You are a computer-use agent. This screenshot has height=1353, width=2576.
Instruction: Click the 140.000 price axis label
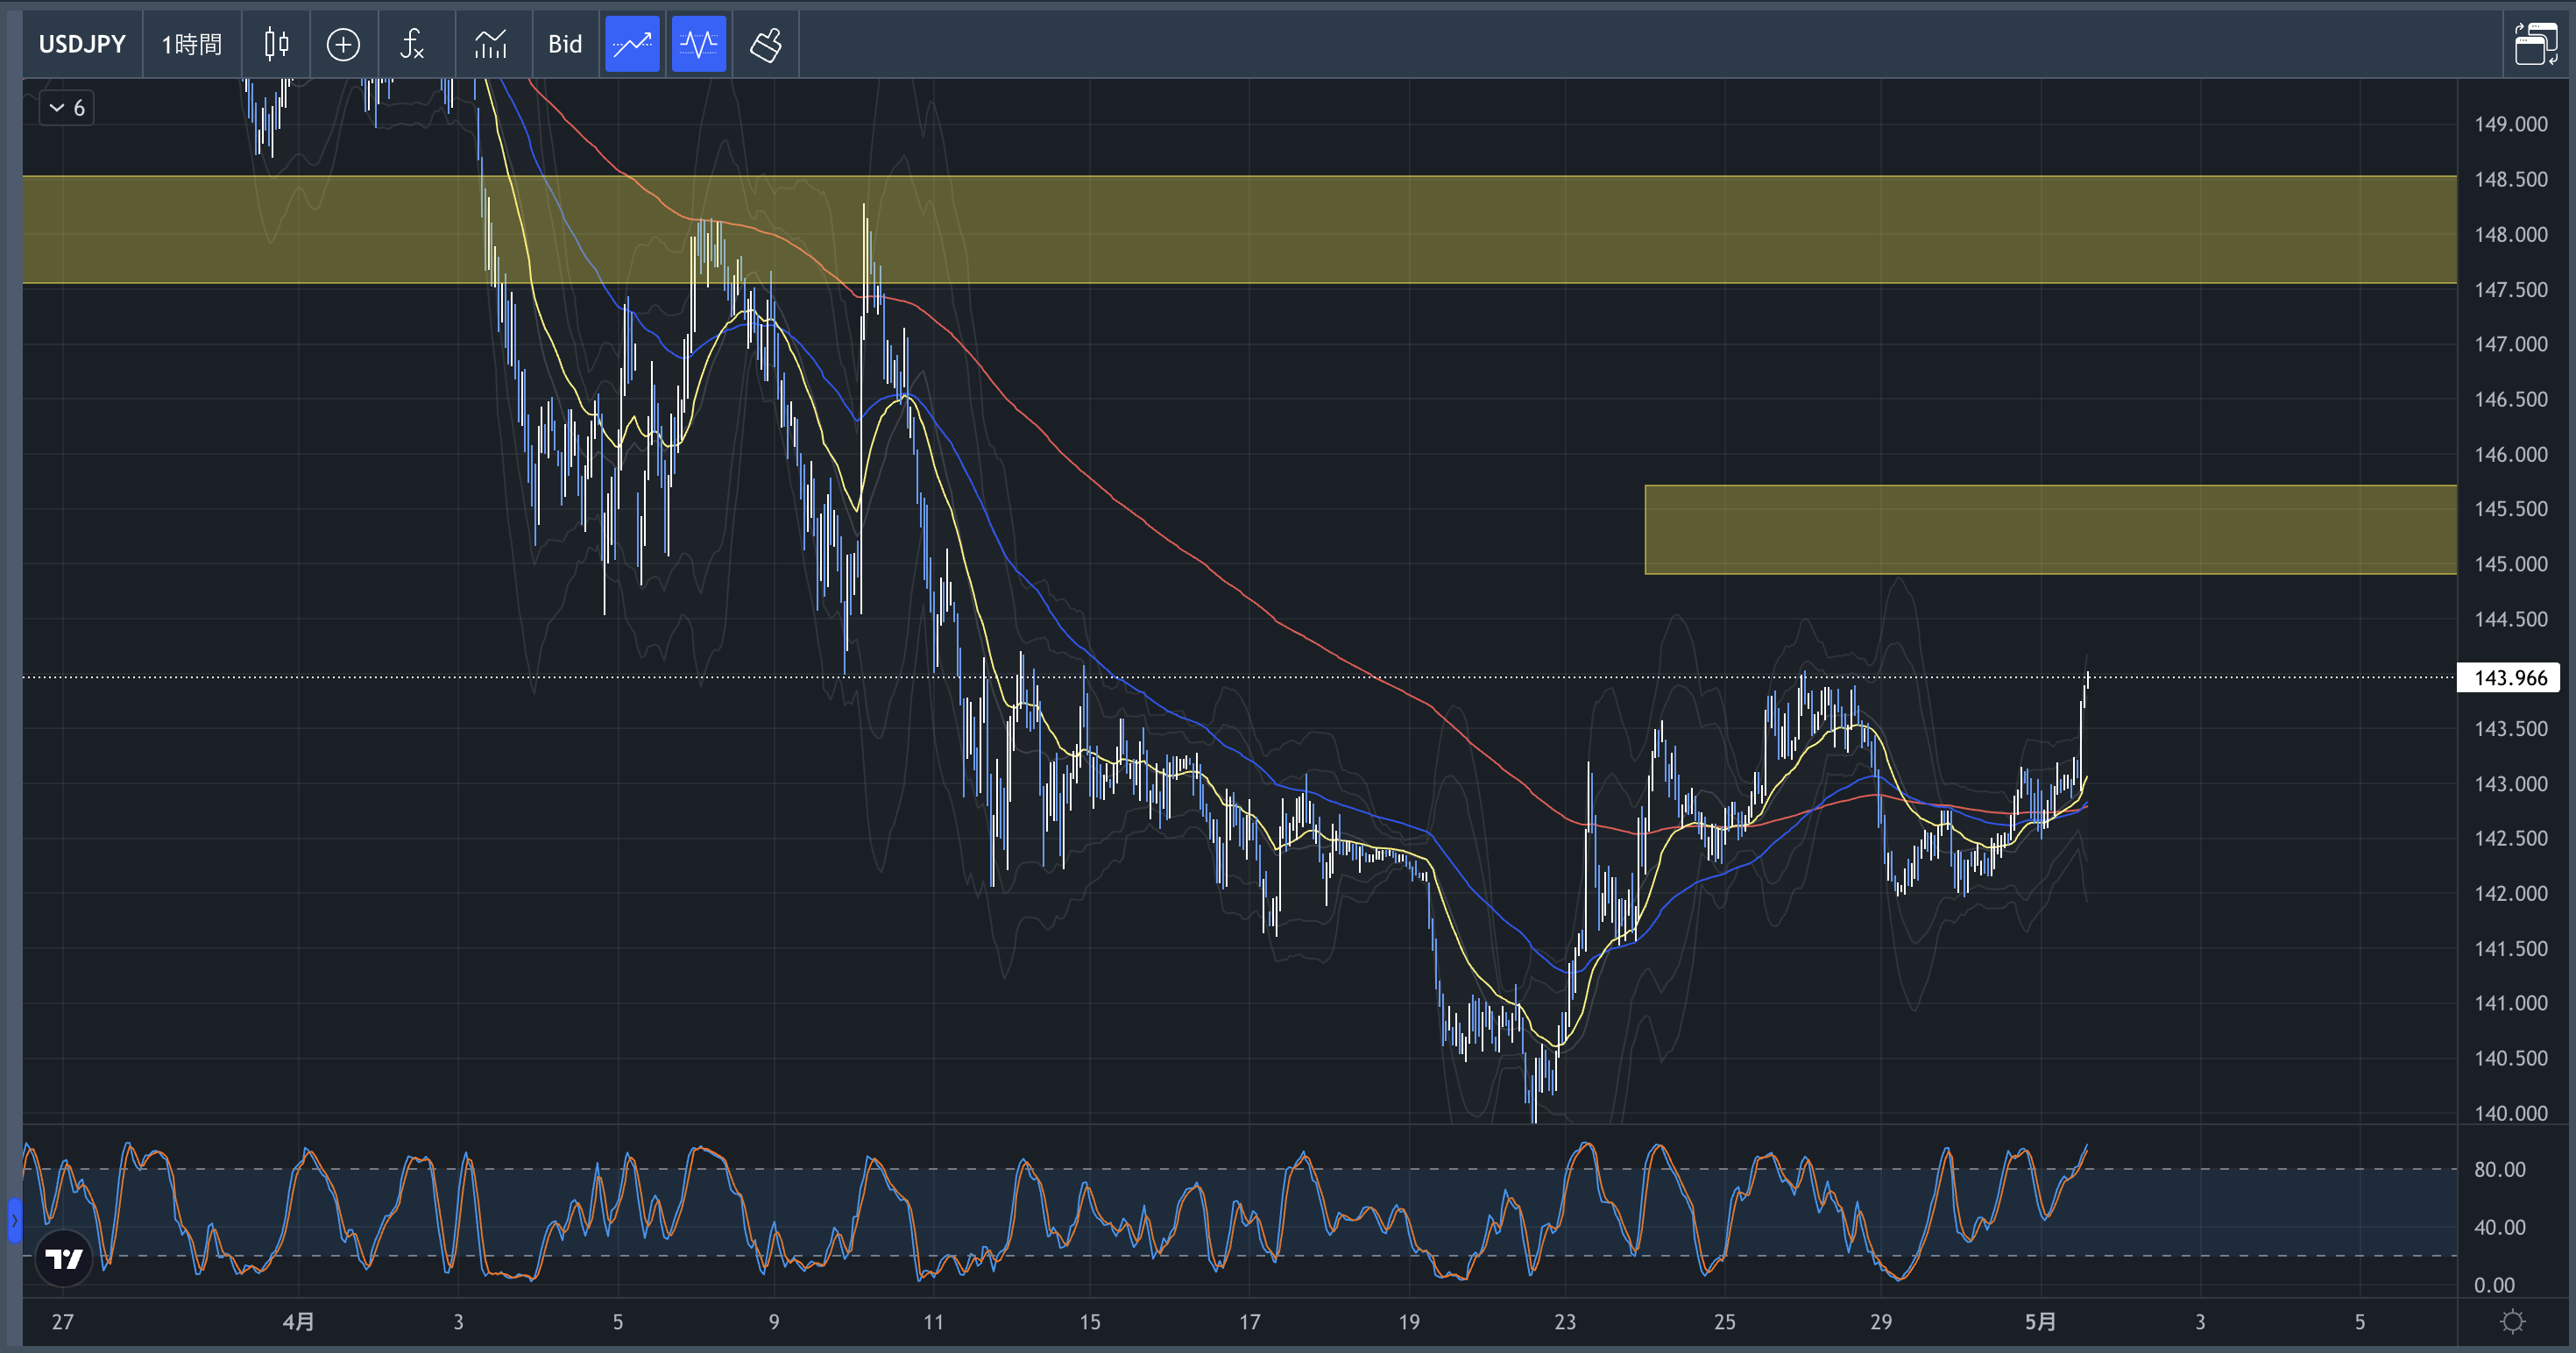pyautogui.click(x=2510, y=1113)
